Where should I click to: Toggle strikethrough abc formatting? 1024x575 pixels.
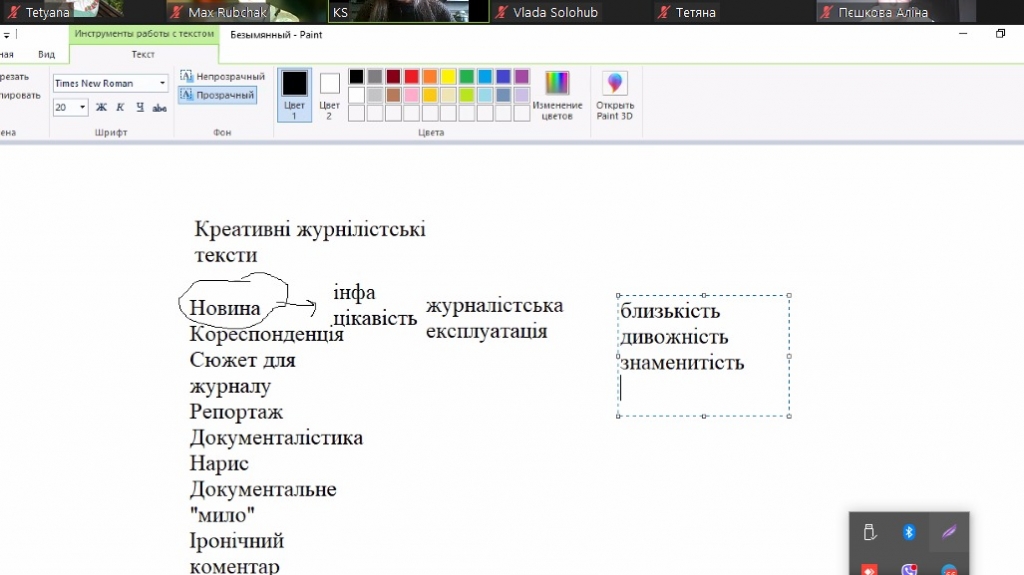tap(159, 107)
